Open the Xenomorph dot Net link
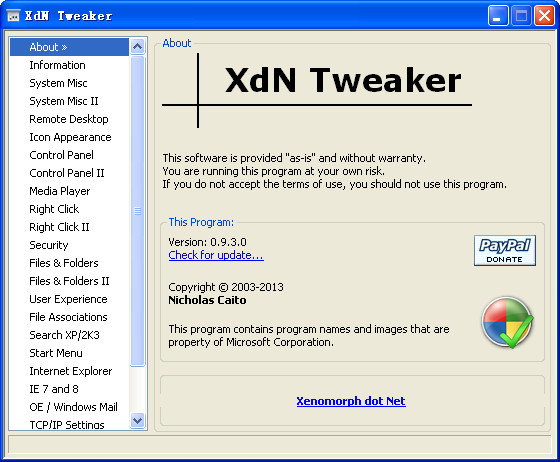The image size is (560, 462). 351,401
